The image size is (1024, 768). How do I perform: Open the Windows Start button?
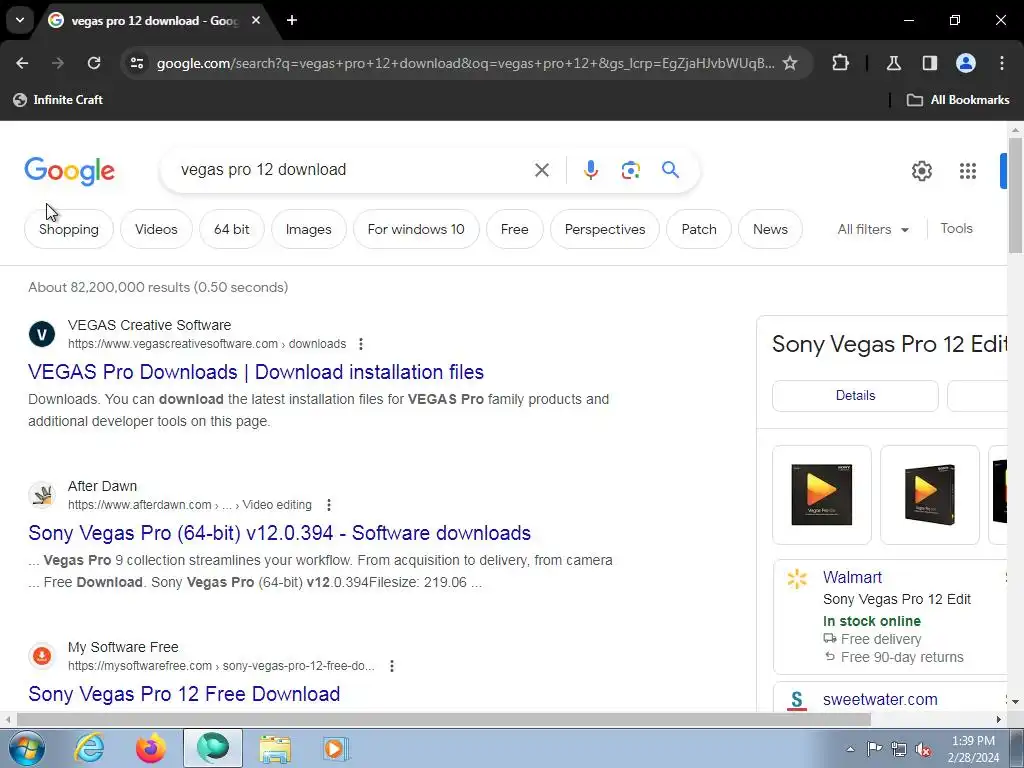[27, 748]
